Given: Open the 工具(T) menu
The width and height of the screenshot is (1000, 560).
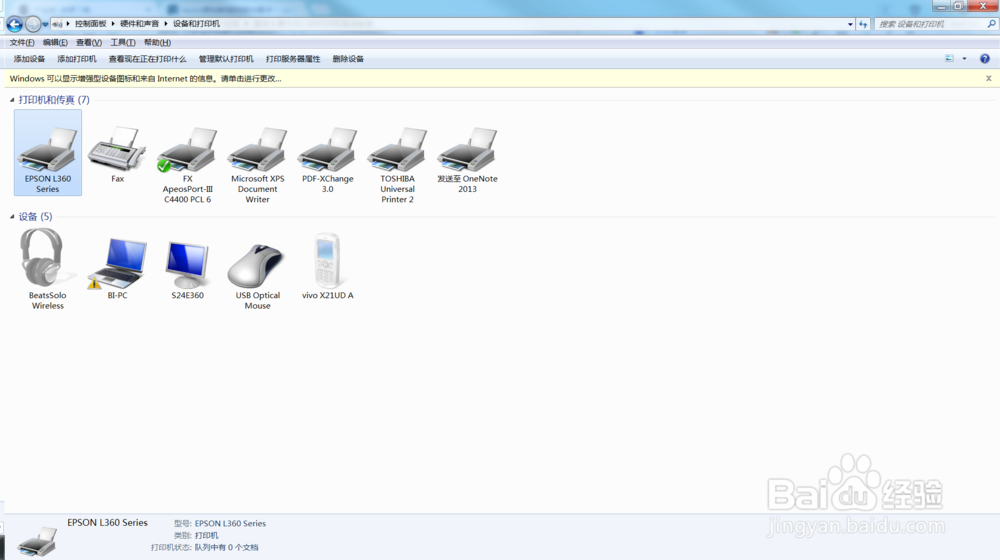Looking at the screenshot, I should (122, 43).
